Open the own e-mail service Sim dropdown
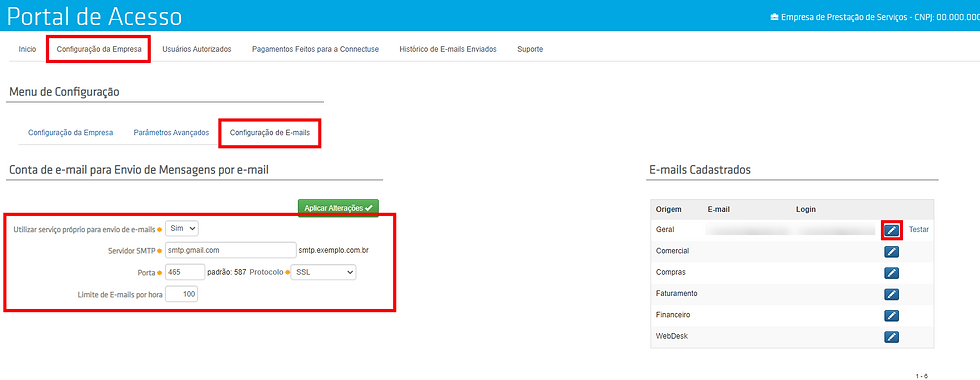 coord(182,229)
